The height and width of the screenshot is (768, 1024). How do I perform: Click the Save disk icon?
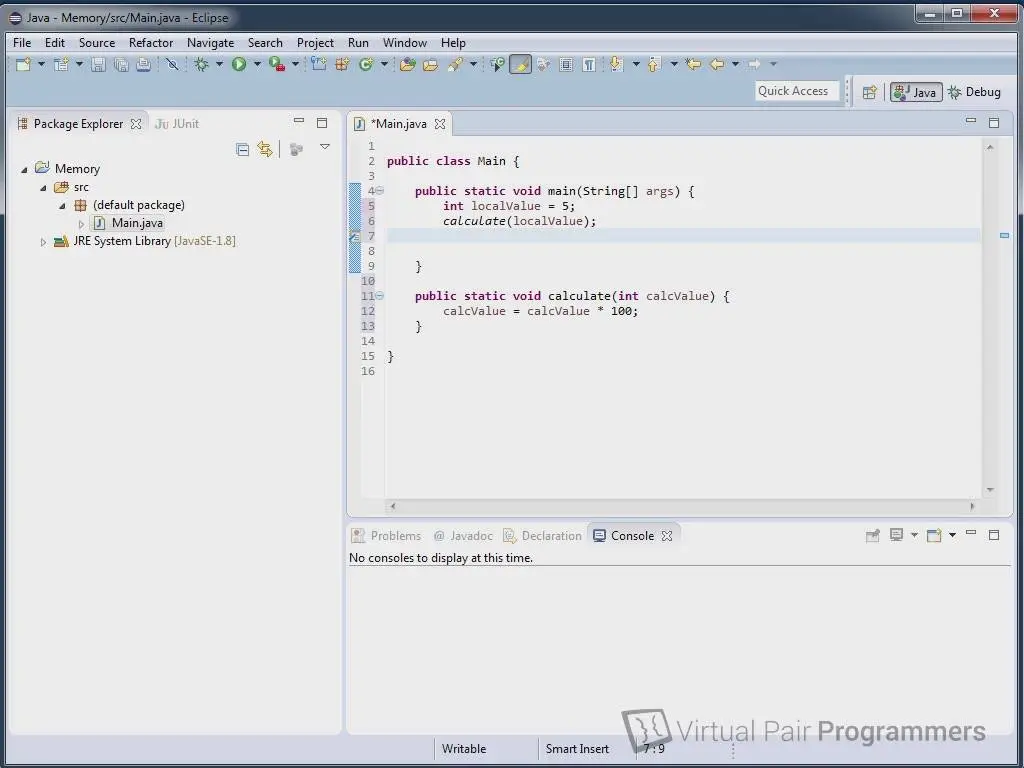pyautogui.click(x=98, y=64)
